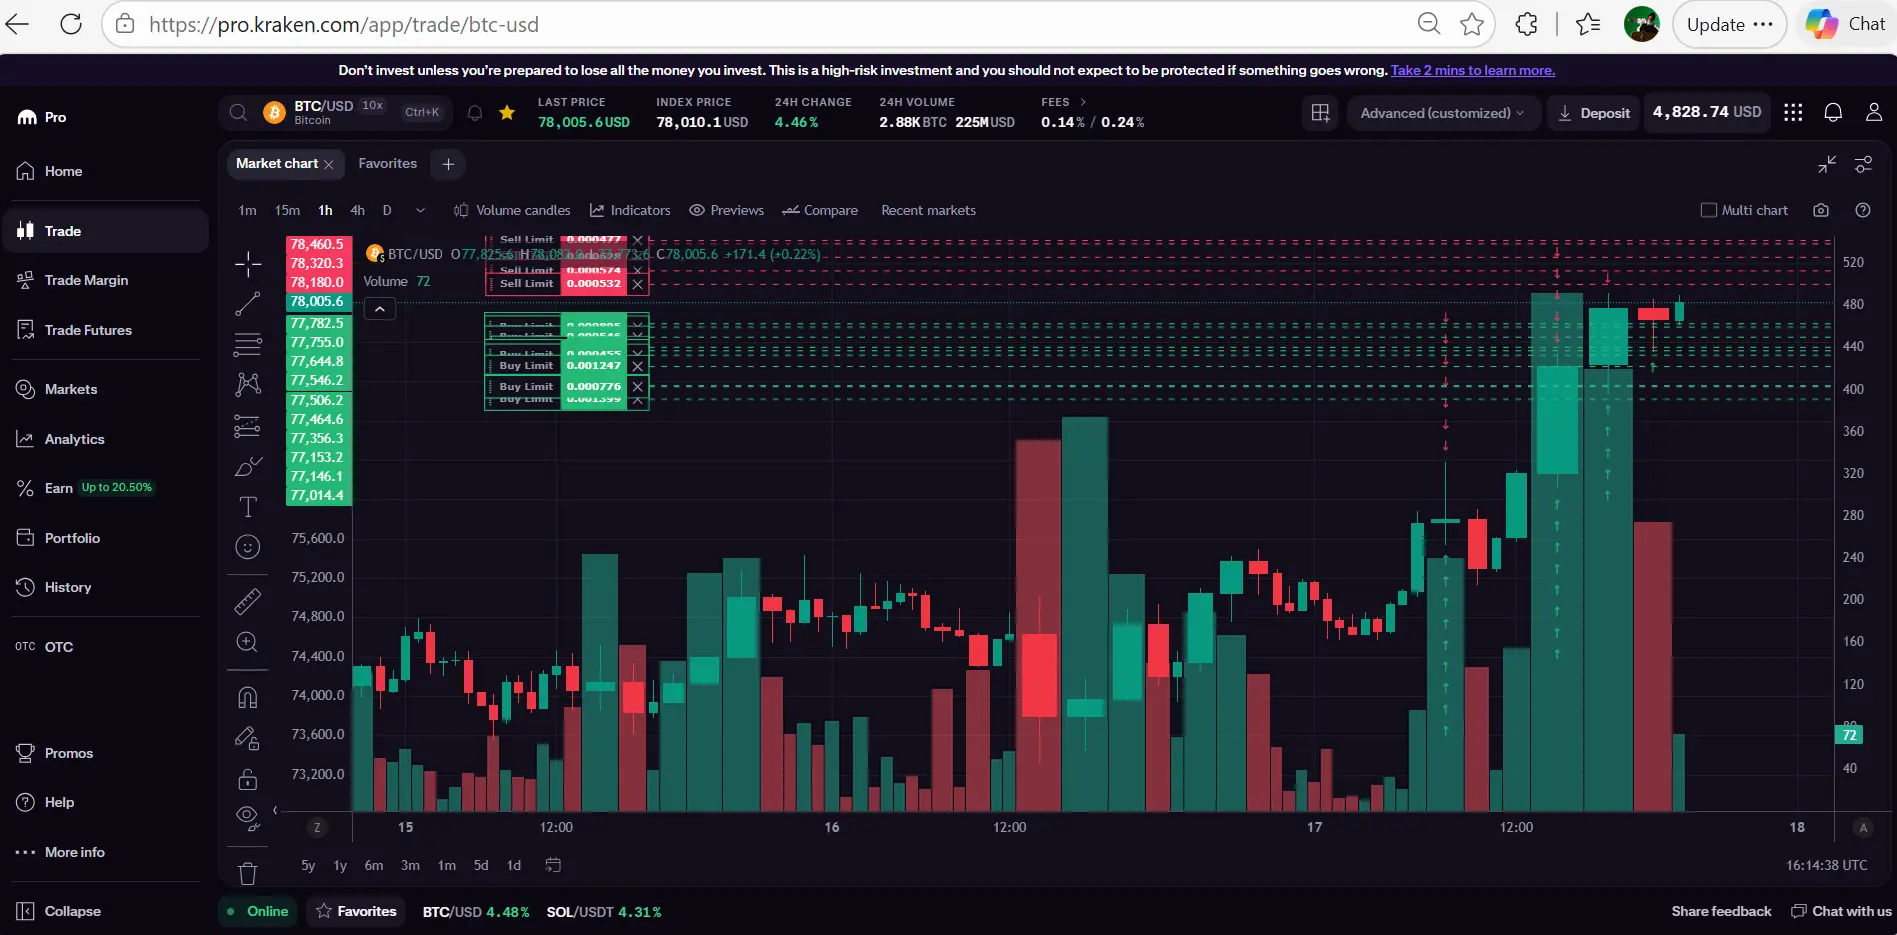This screenshot has width=1897, height=935.
Task: Open the Indicators button
Action: tap(630, 210)
